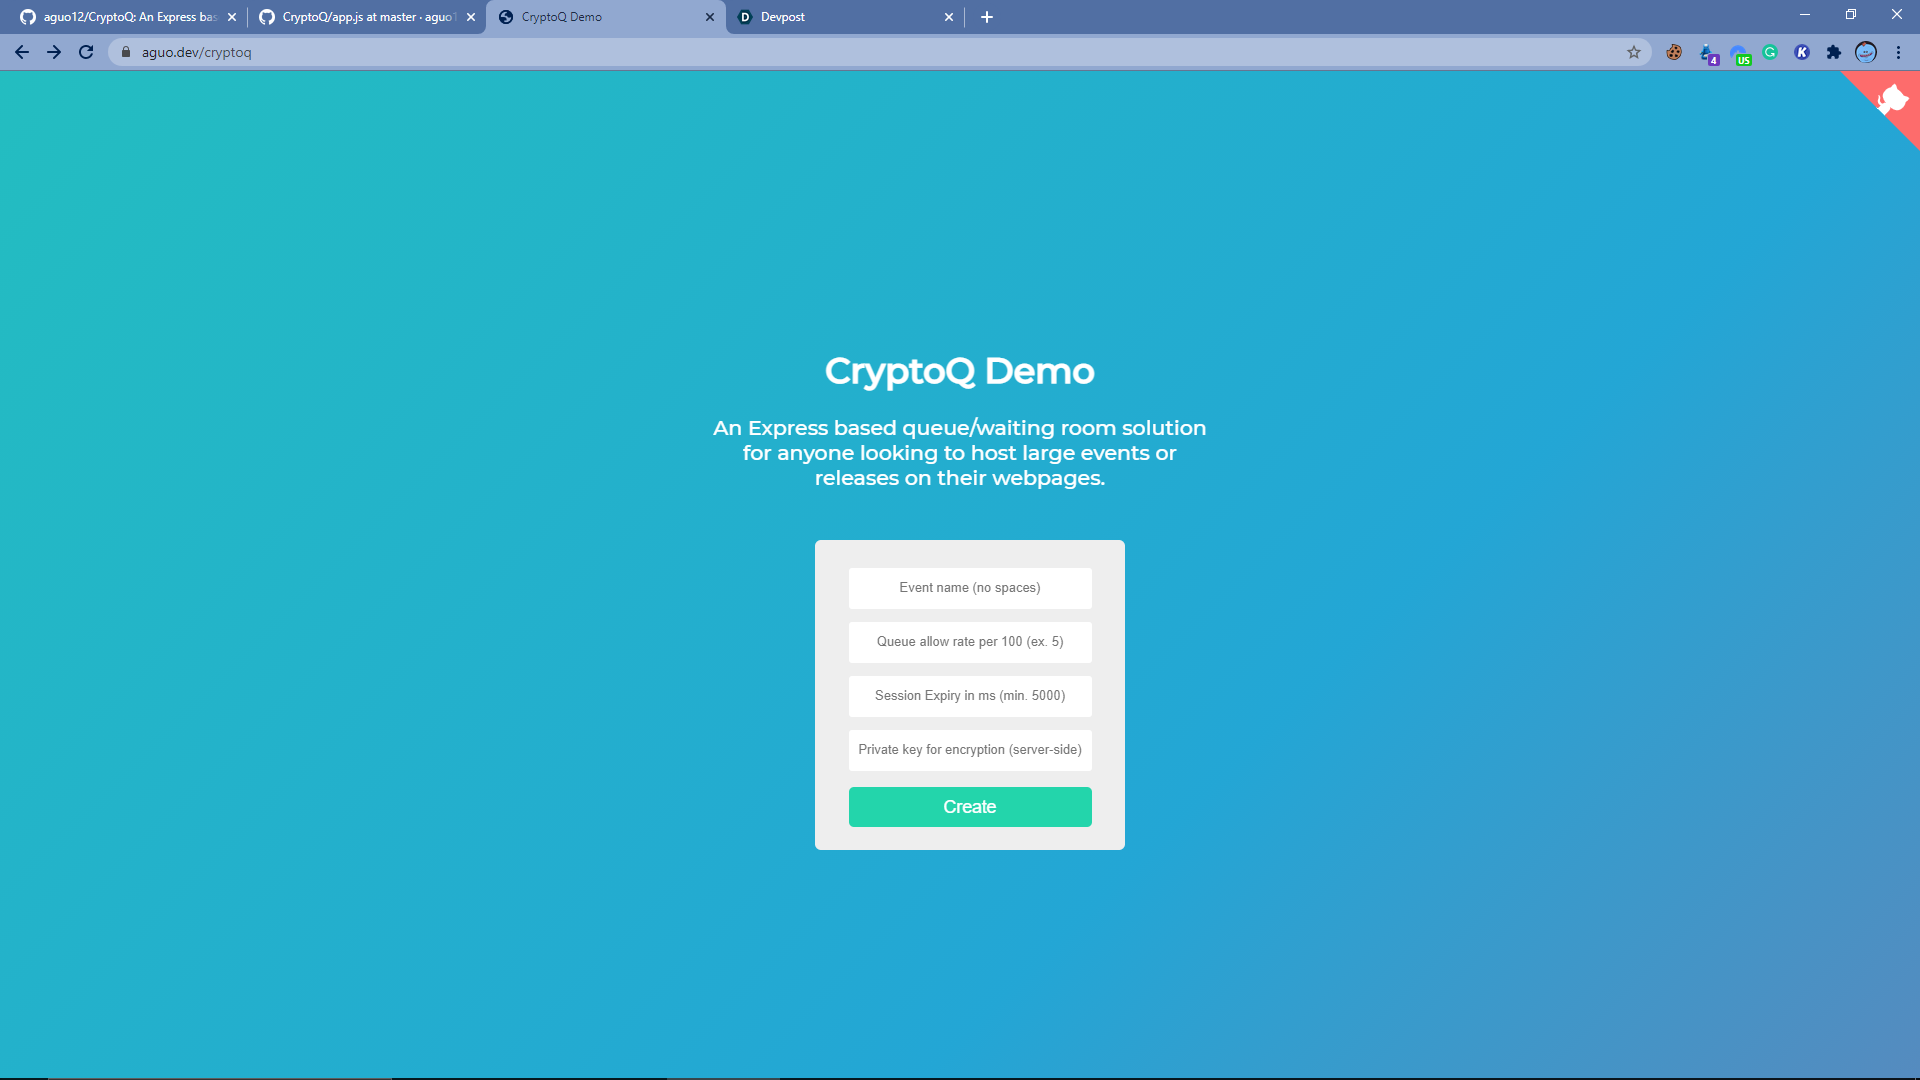Open the Chrome profile avatar
Image resolution: width=1920 pixels, height=1080 pixels.
point(1866,52)
